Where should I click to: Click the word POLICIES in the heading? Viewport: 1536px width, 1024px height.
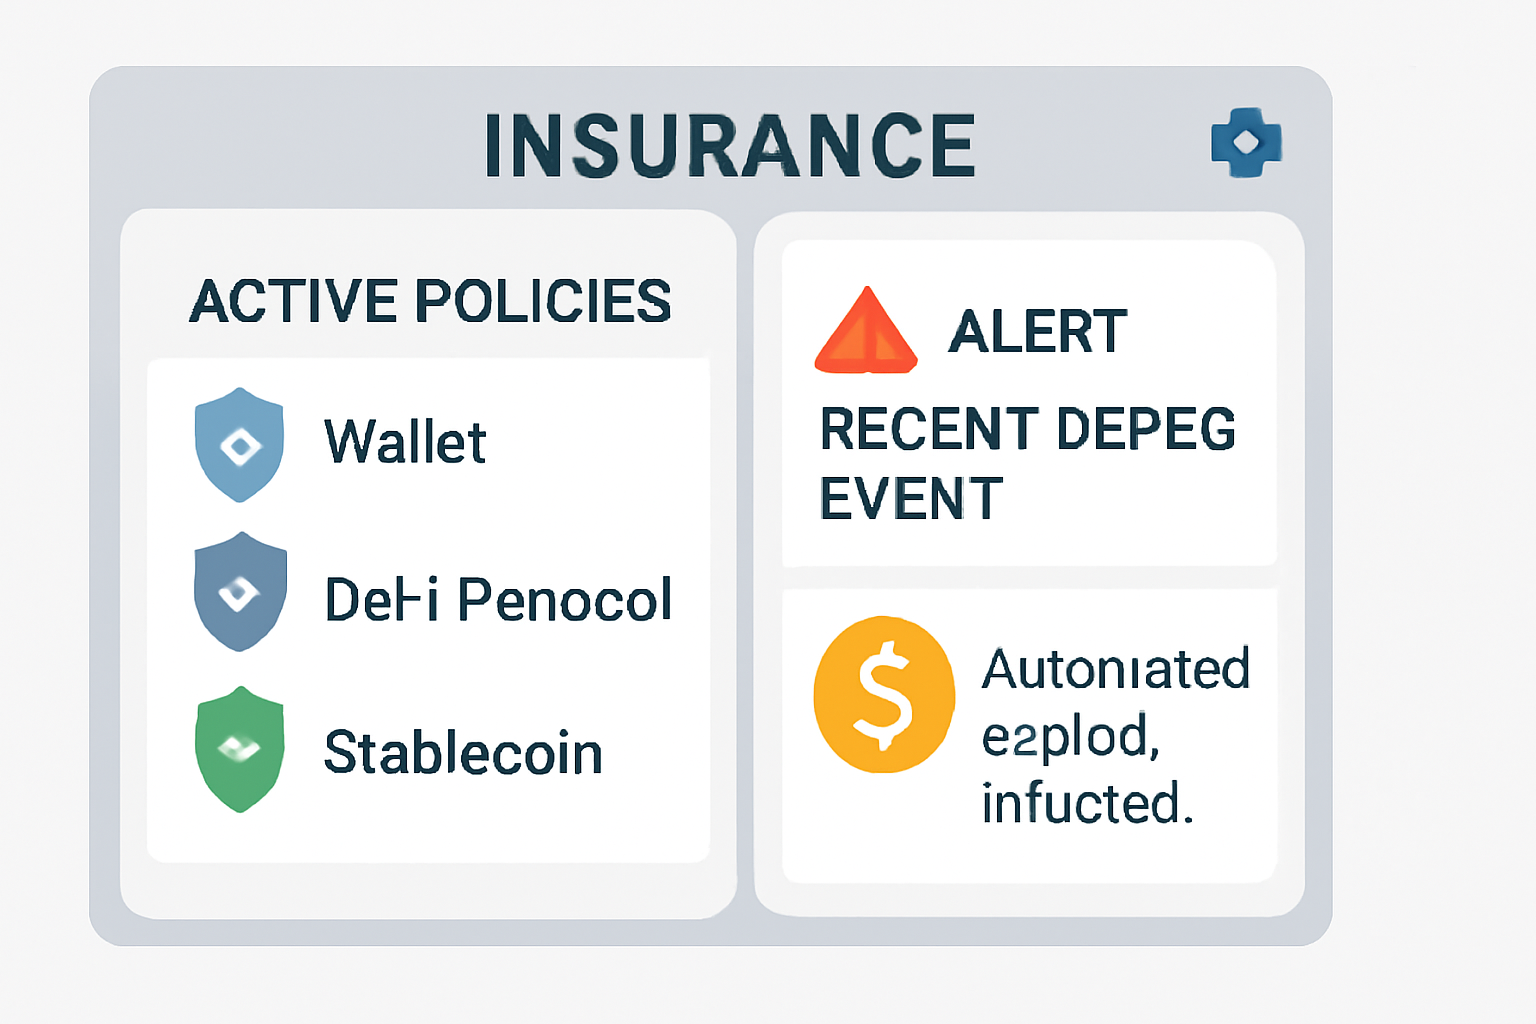(542, 301)
